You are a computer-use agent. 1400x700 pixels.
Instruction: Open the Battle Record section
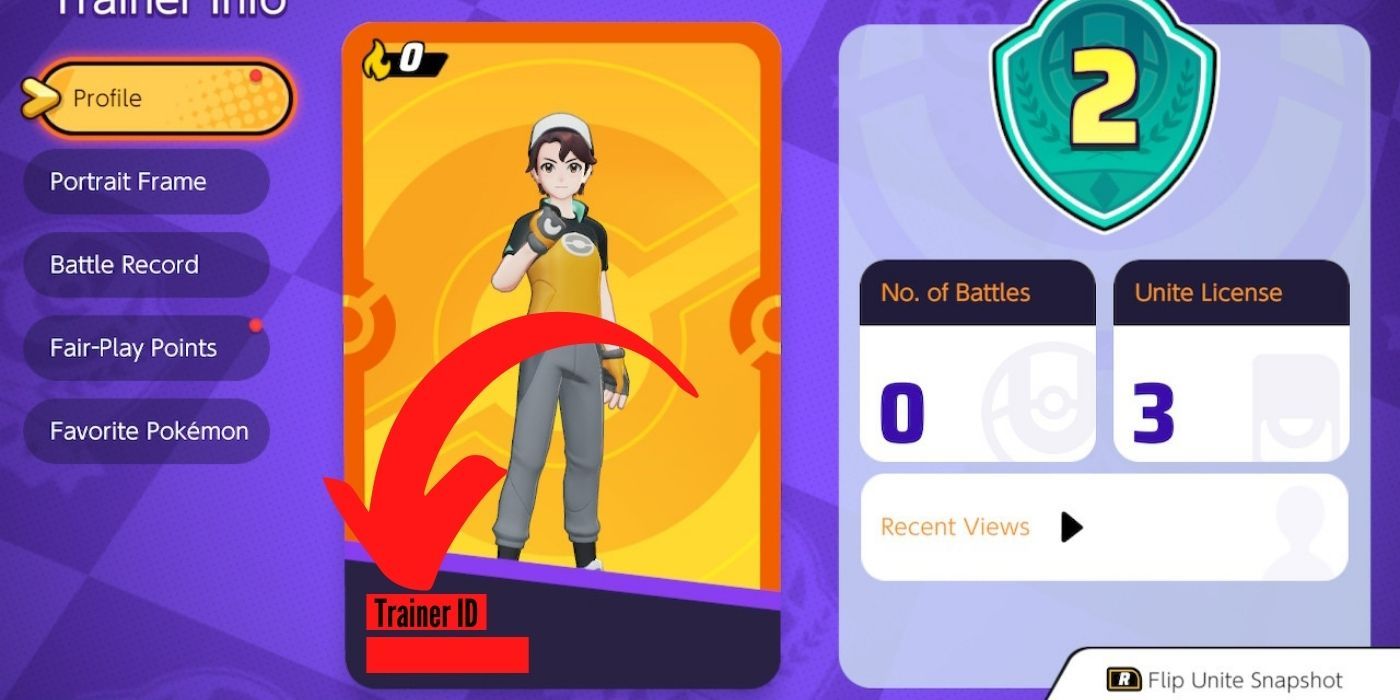tap(146, 265)
